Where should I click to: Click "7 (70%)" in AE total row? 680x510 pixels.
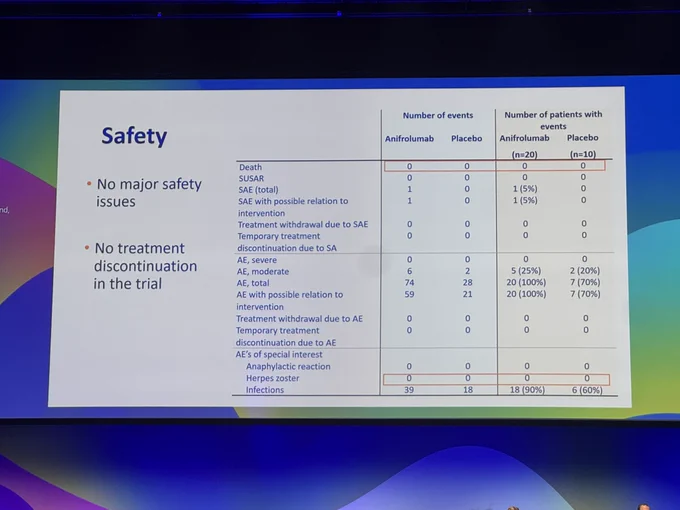click(x=585, y=283)
